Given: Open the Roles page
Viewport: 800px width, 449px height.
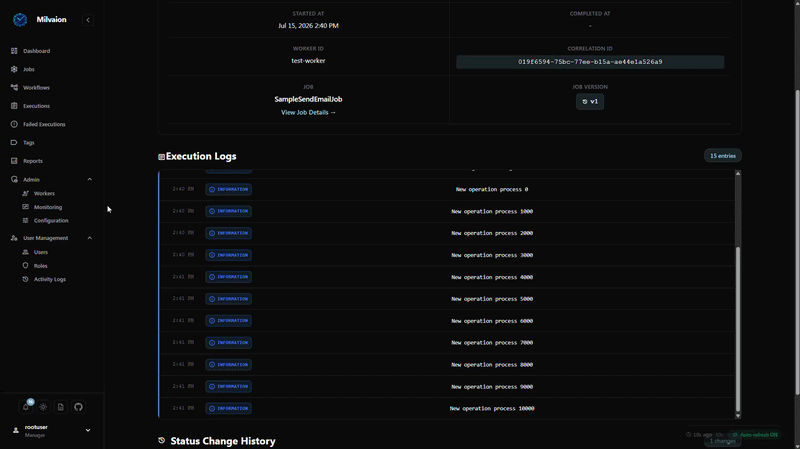Looking at the screenshot, I should (x=40, y=266).
